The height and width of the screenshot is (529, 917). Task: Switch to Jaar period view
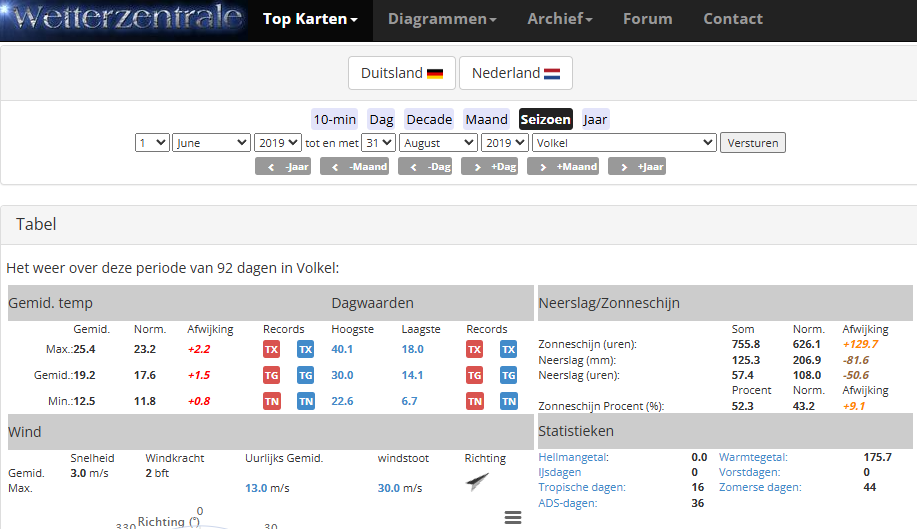click(595, 119)
